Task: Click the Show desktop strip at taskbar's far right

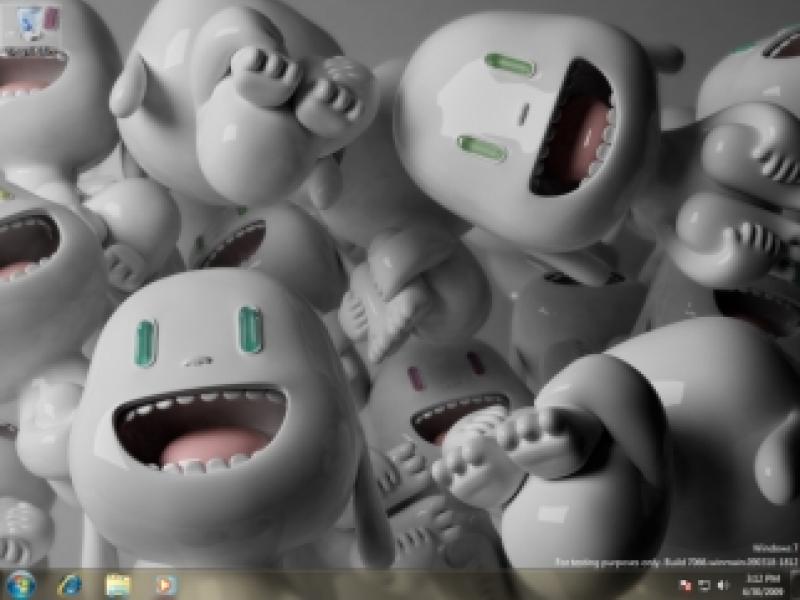Action: click(x=796, y=583)
